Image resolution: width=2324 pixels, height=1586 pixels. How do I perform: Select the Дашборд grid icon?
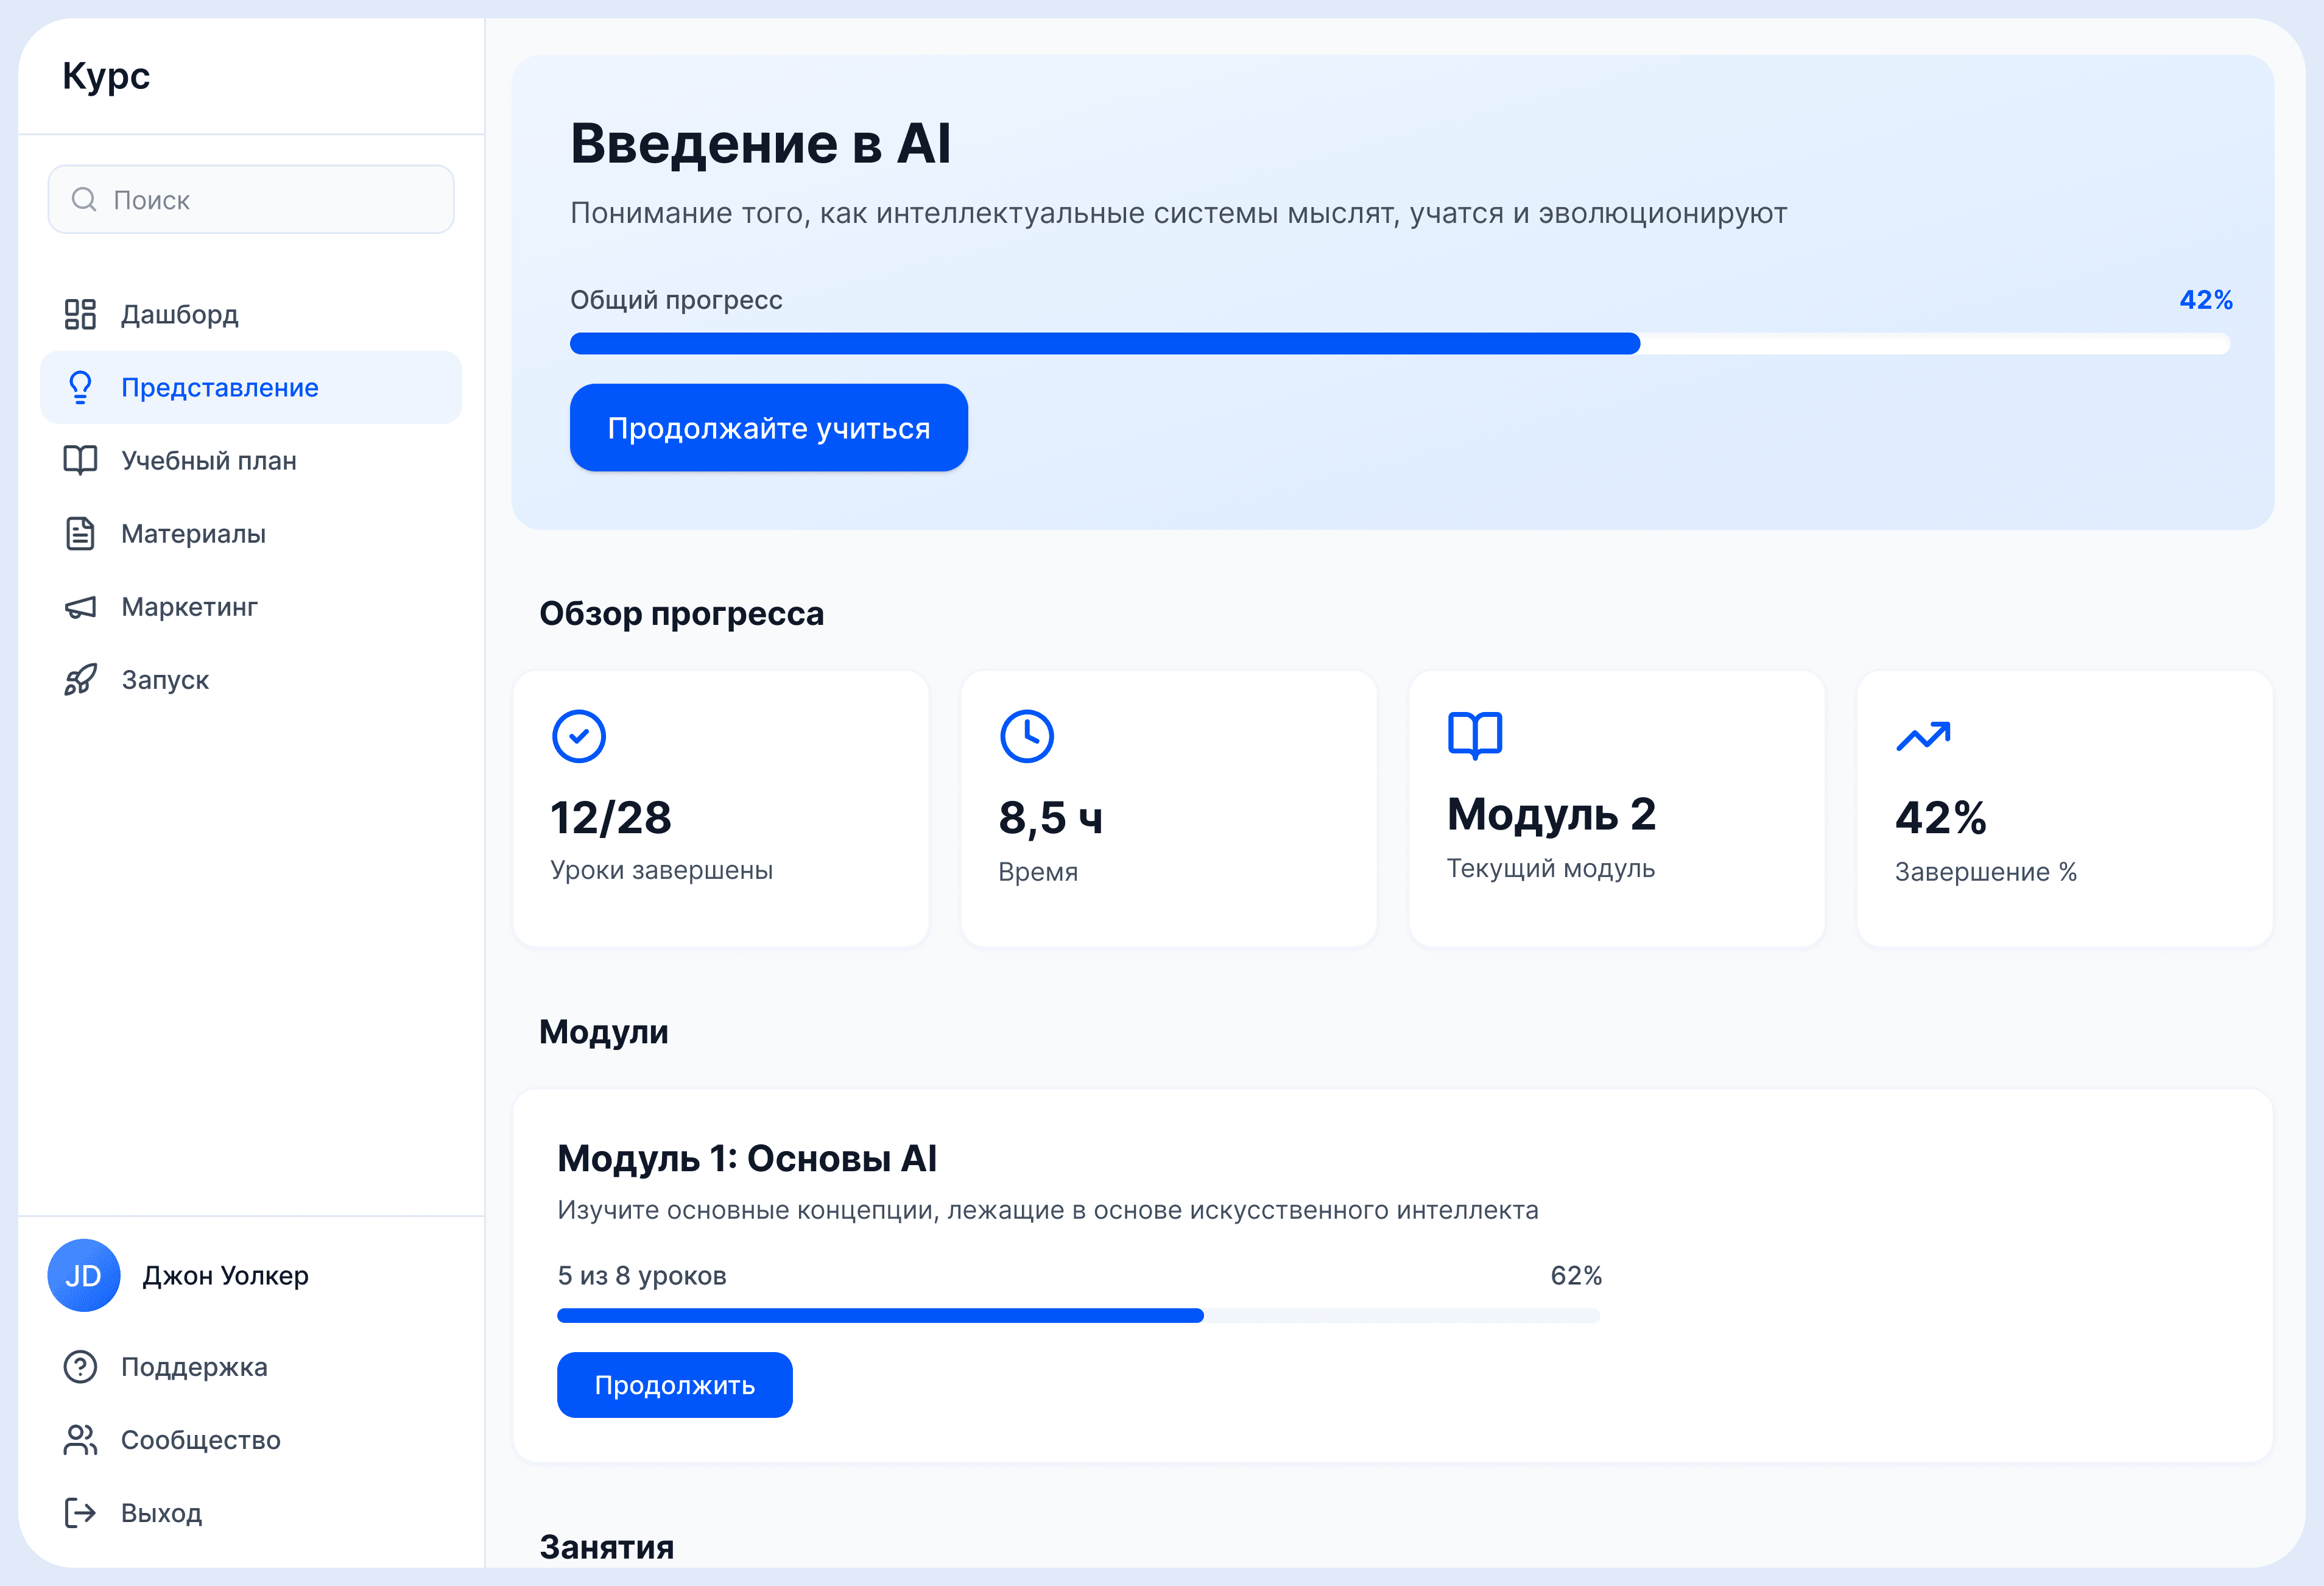point(80,314)
